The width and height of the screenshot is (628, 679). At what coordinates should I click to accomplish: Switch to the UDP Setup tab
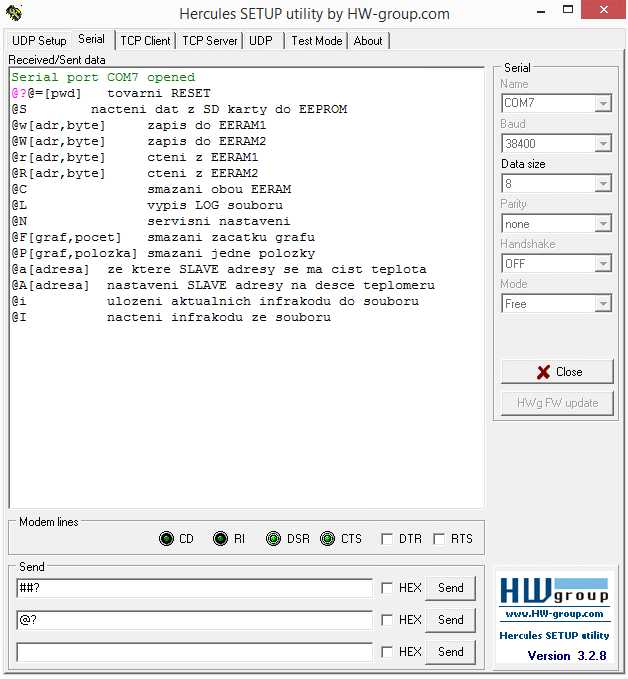tap(39, 41)
